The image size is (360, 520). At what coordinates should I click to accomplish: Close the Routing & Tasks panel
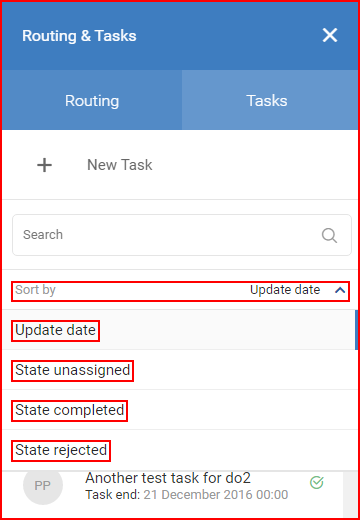click(x=330, y=35)
